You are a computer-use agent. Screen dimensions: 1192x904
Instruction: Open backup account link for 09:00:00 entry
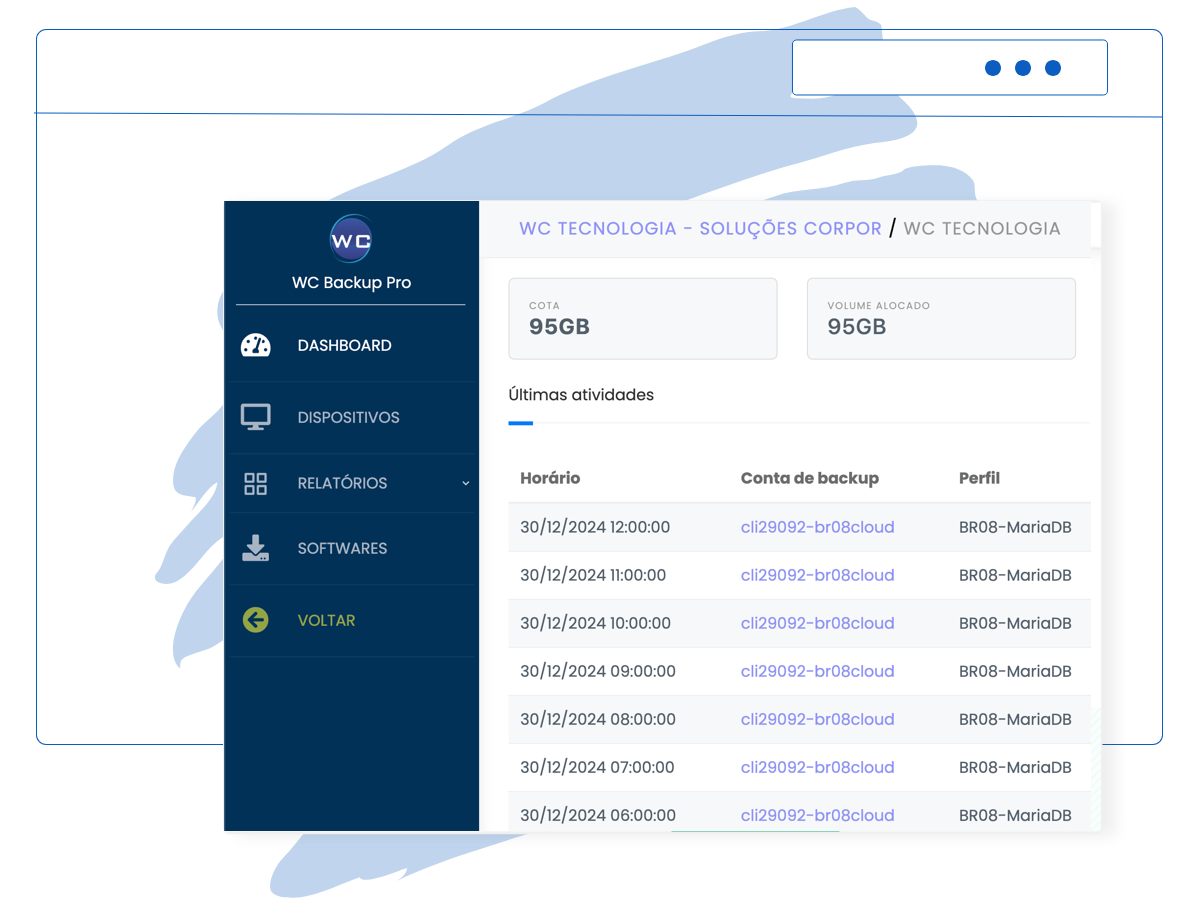click(817, 671)
